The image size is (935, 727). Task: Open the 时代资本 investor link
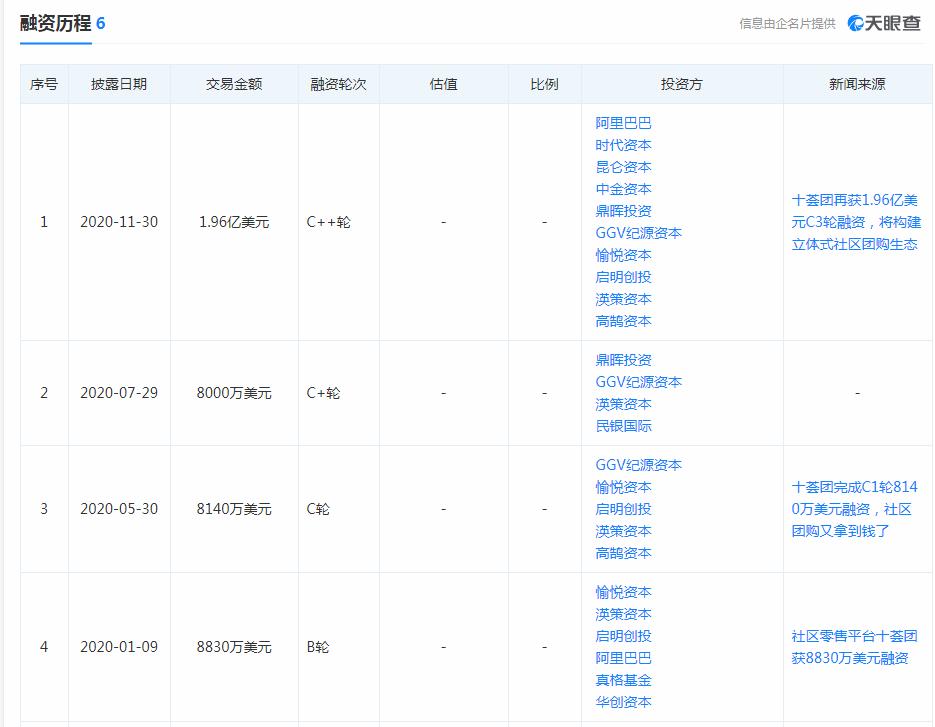623,145
